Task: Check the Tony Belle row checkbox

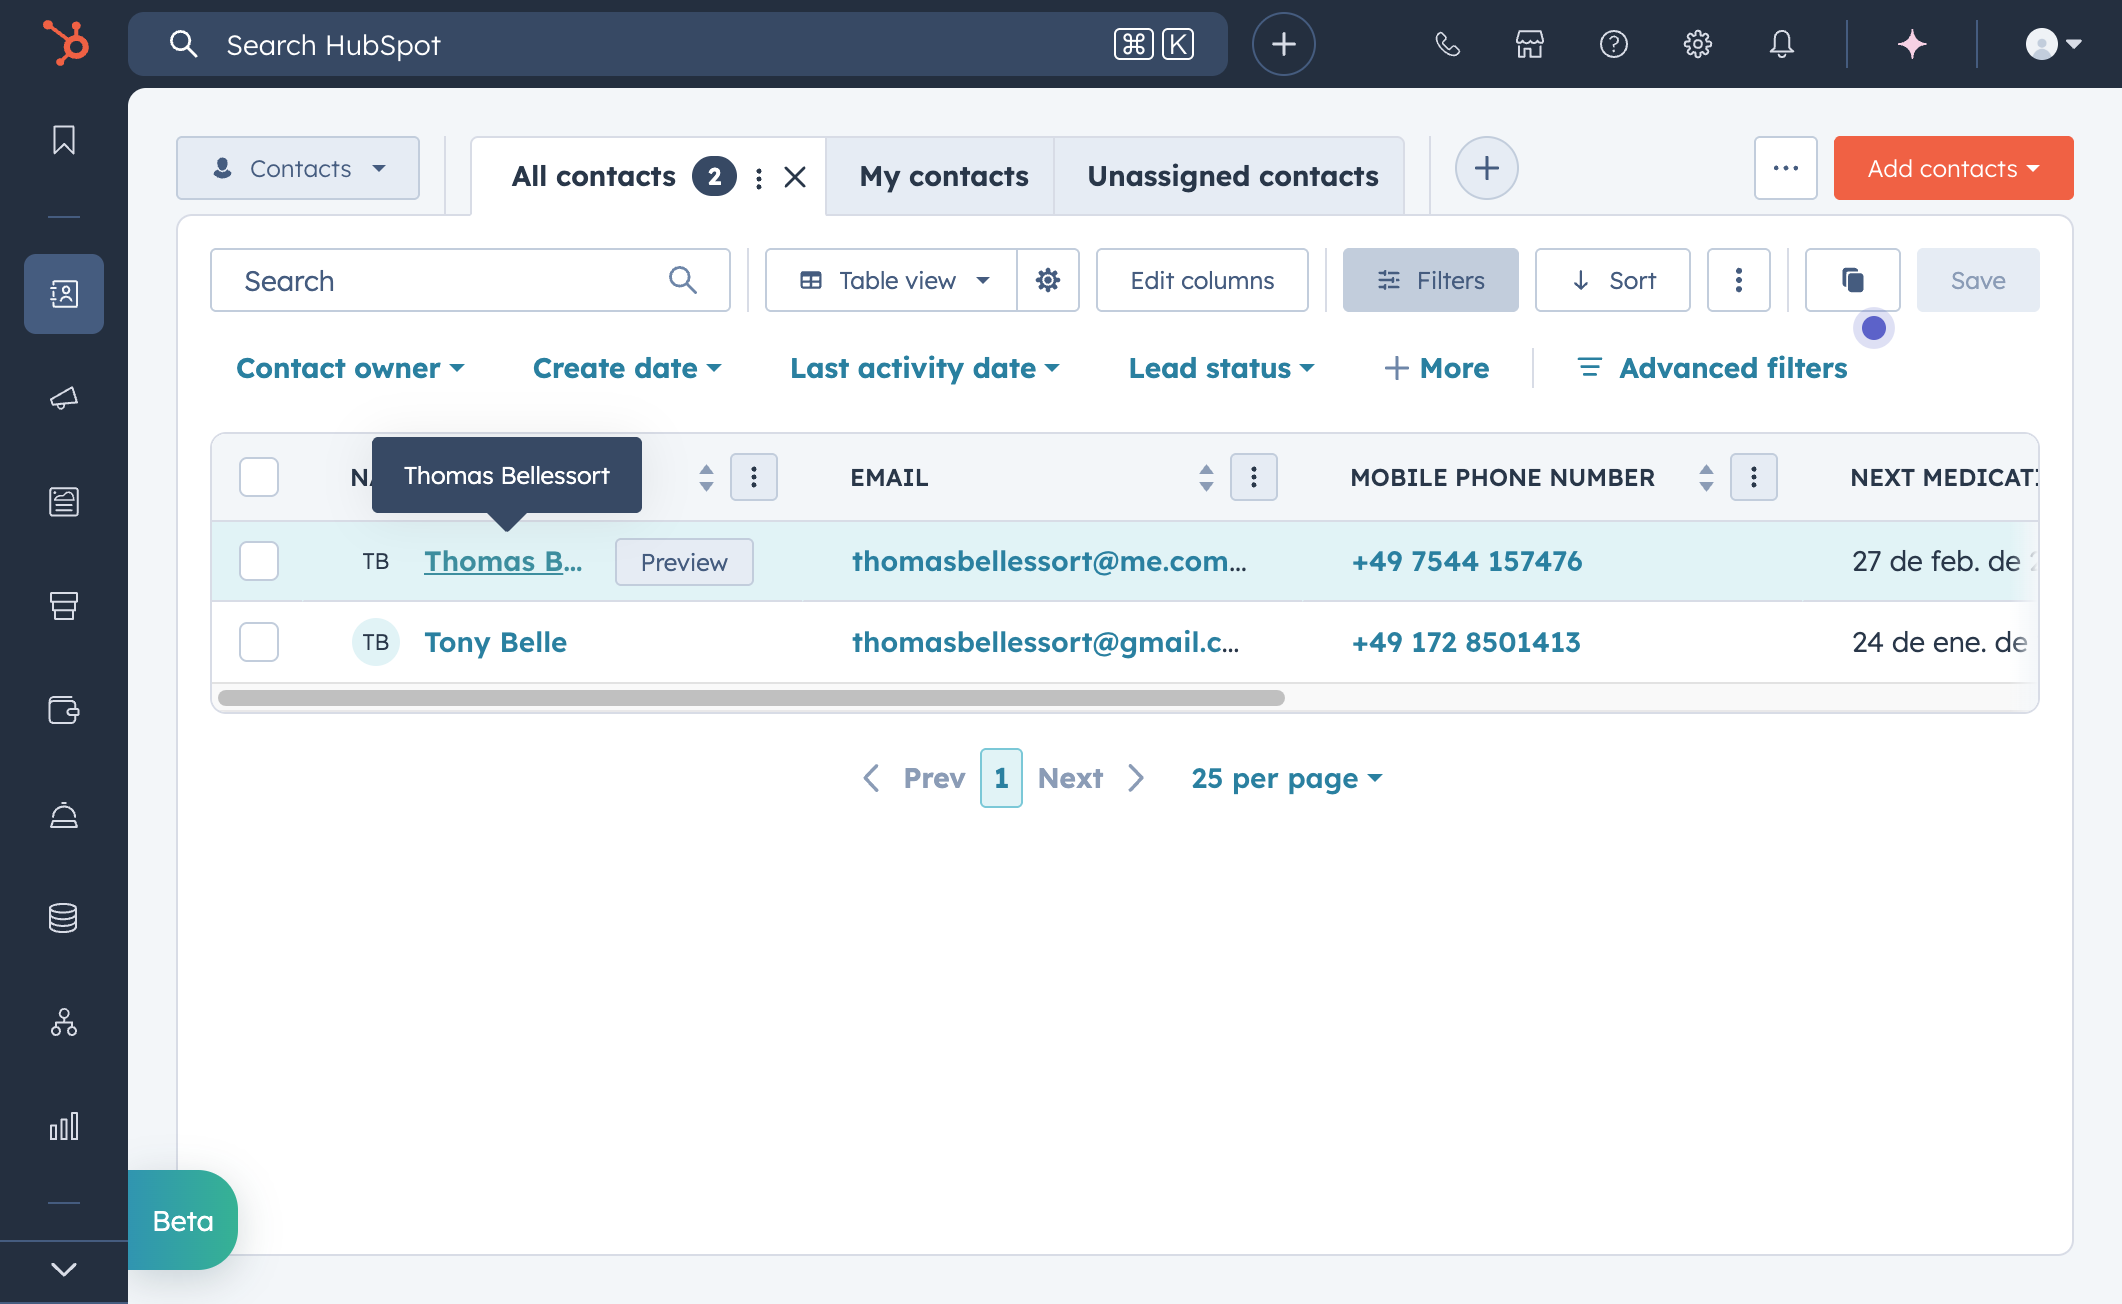Action: pyautogui.click(x=259, y=642)
